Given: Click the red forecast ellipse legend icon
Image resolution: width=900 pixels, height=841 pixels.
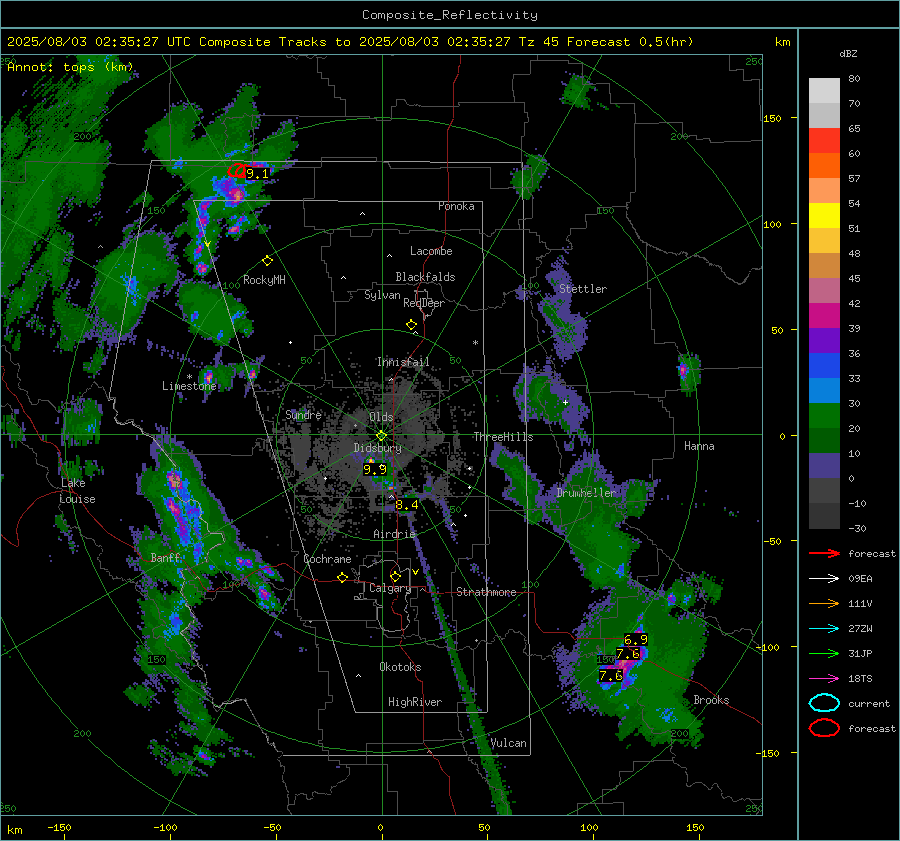Looking at the screenshot, I should 824,728.
